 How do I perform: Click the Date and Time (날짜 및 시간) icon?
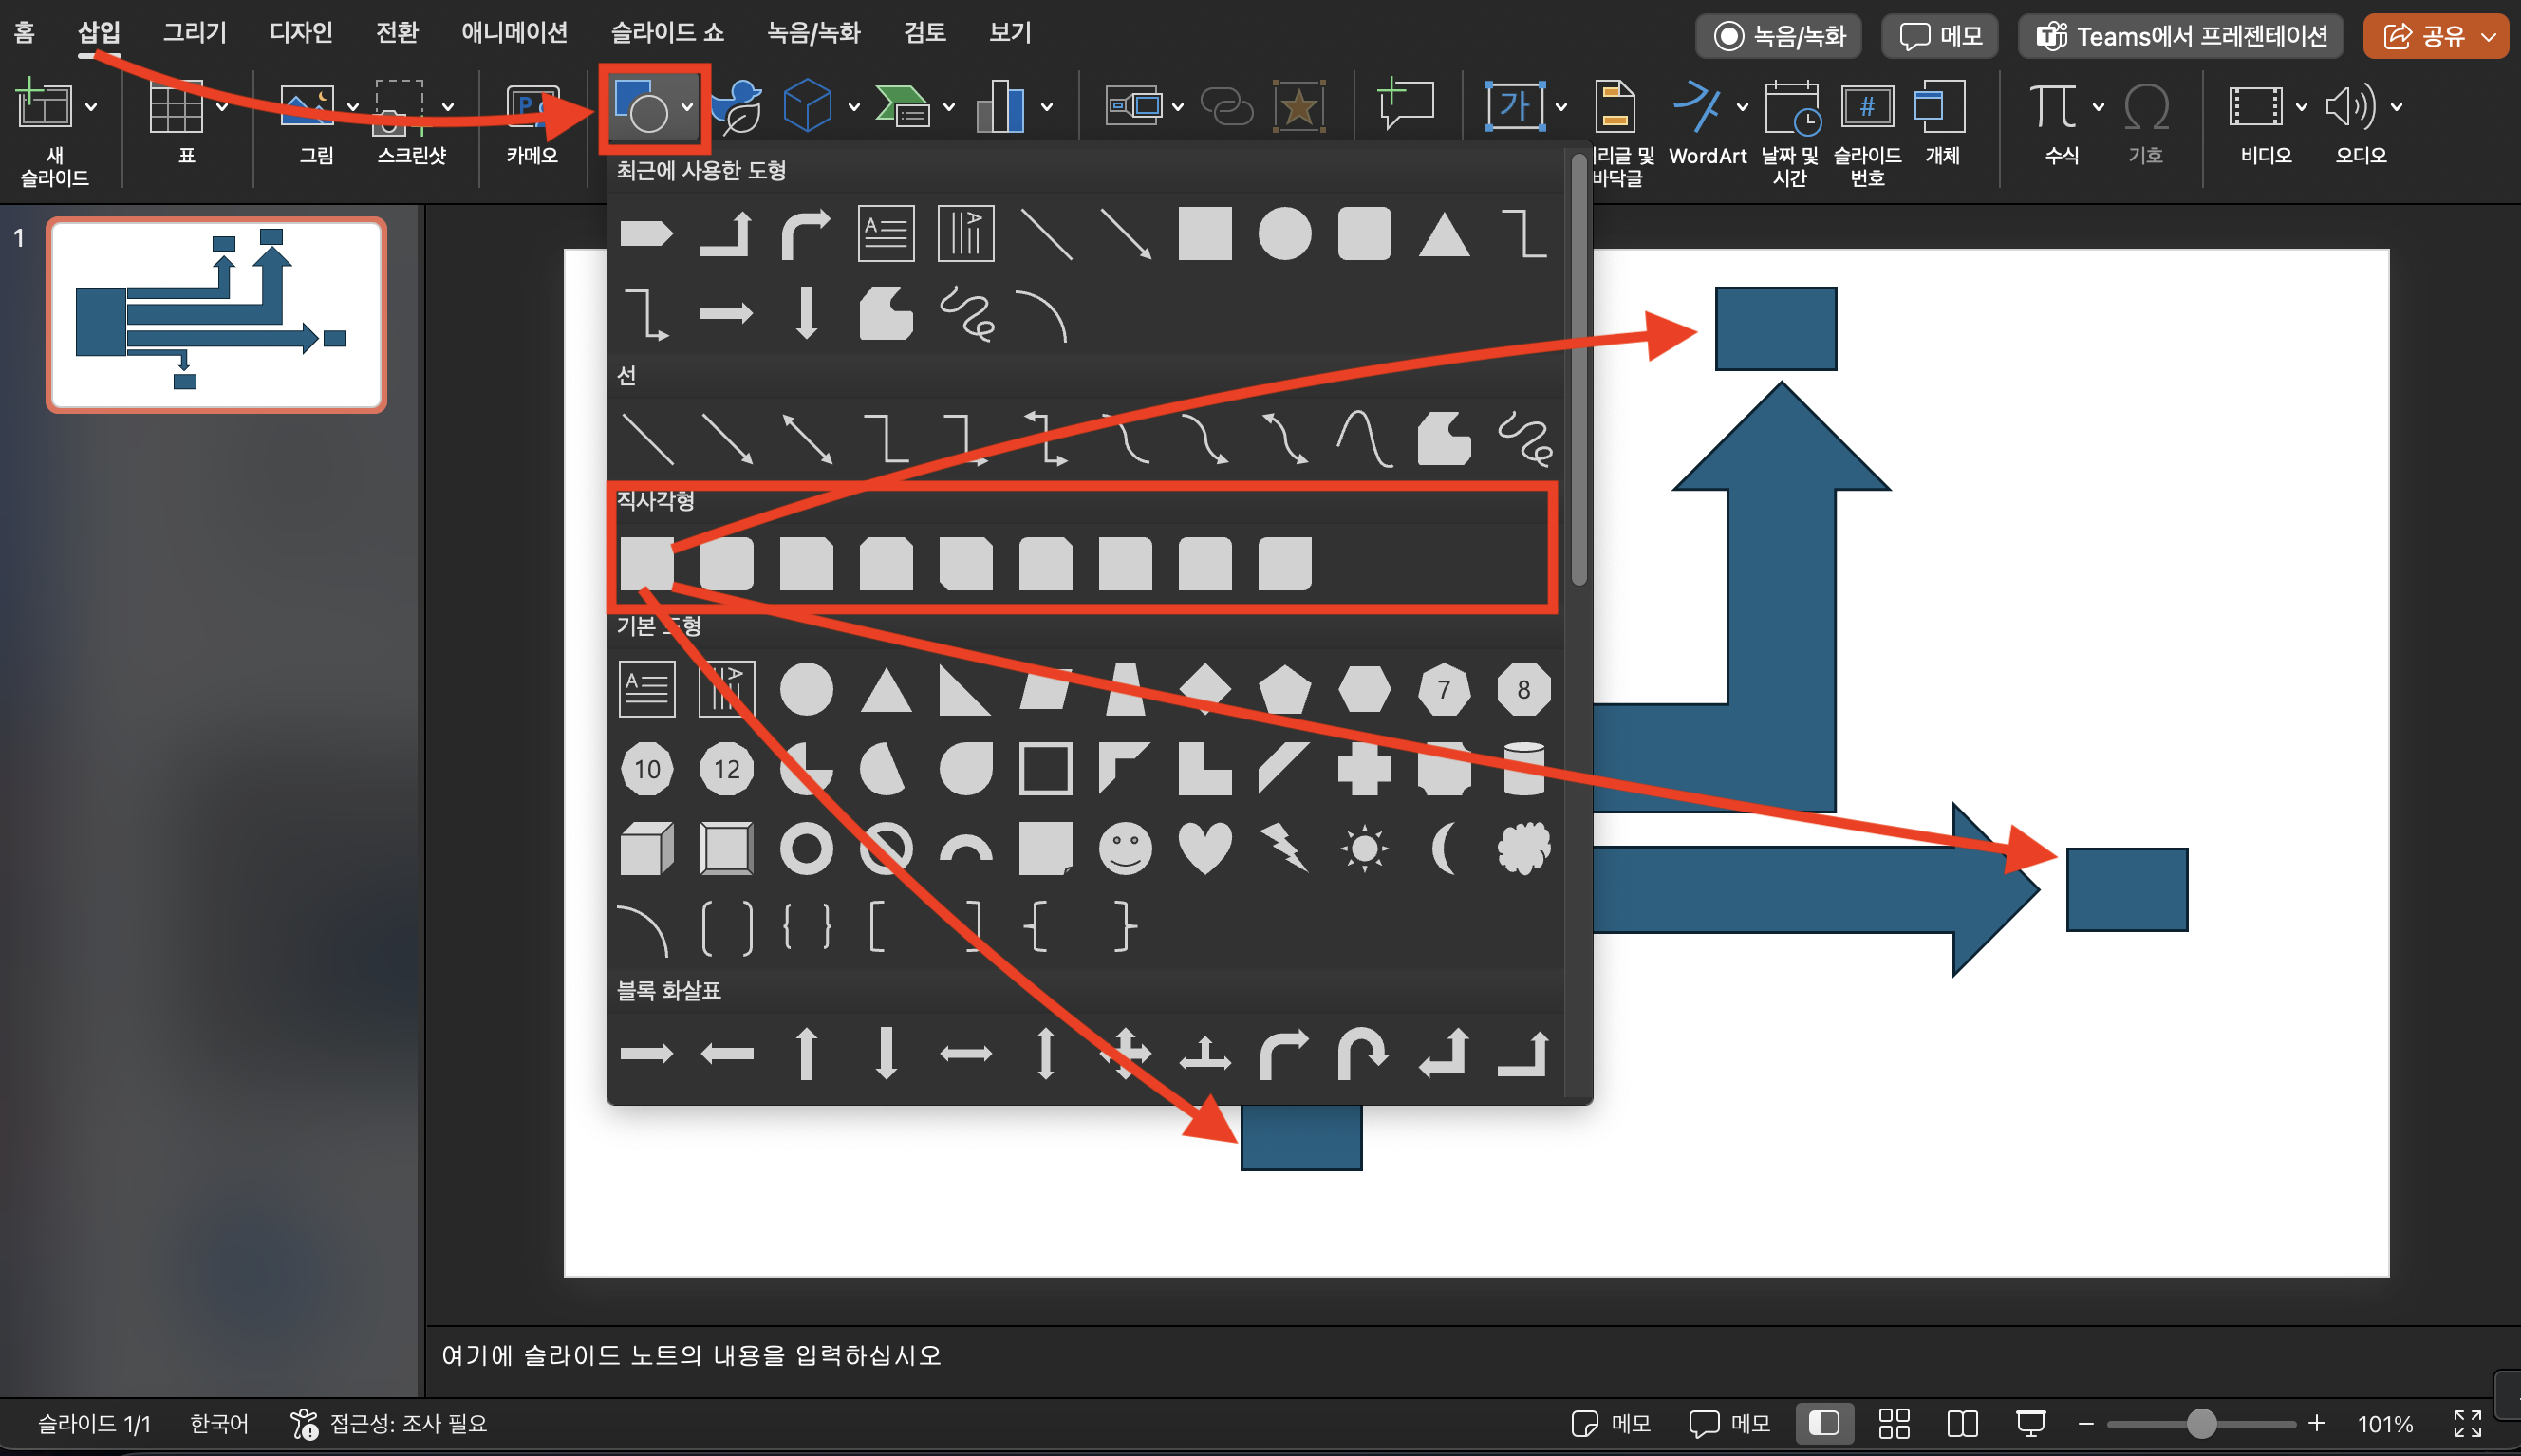click(1791, 106)
